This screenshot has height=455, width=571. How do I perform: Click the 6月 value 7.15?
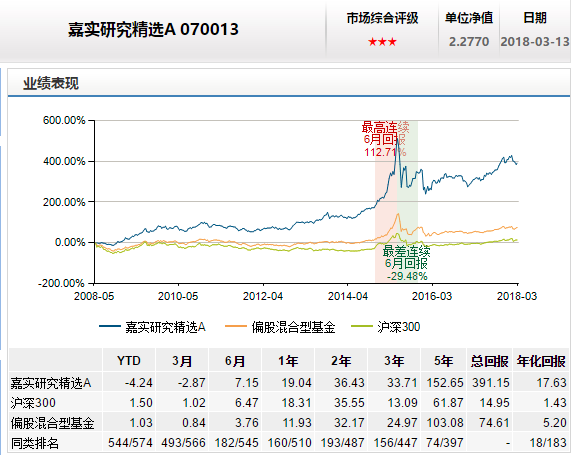247,383
